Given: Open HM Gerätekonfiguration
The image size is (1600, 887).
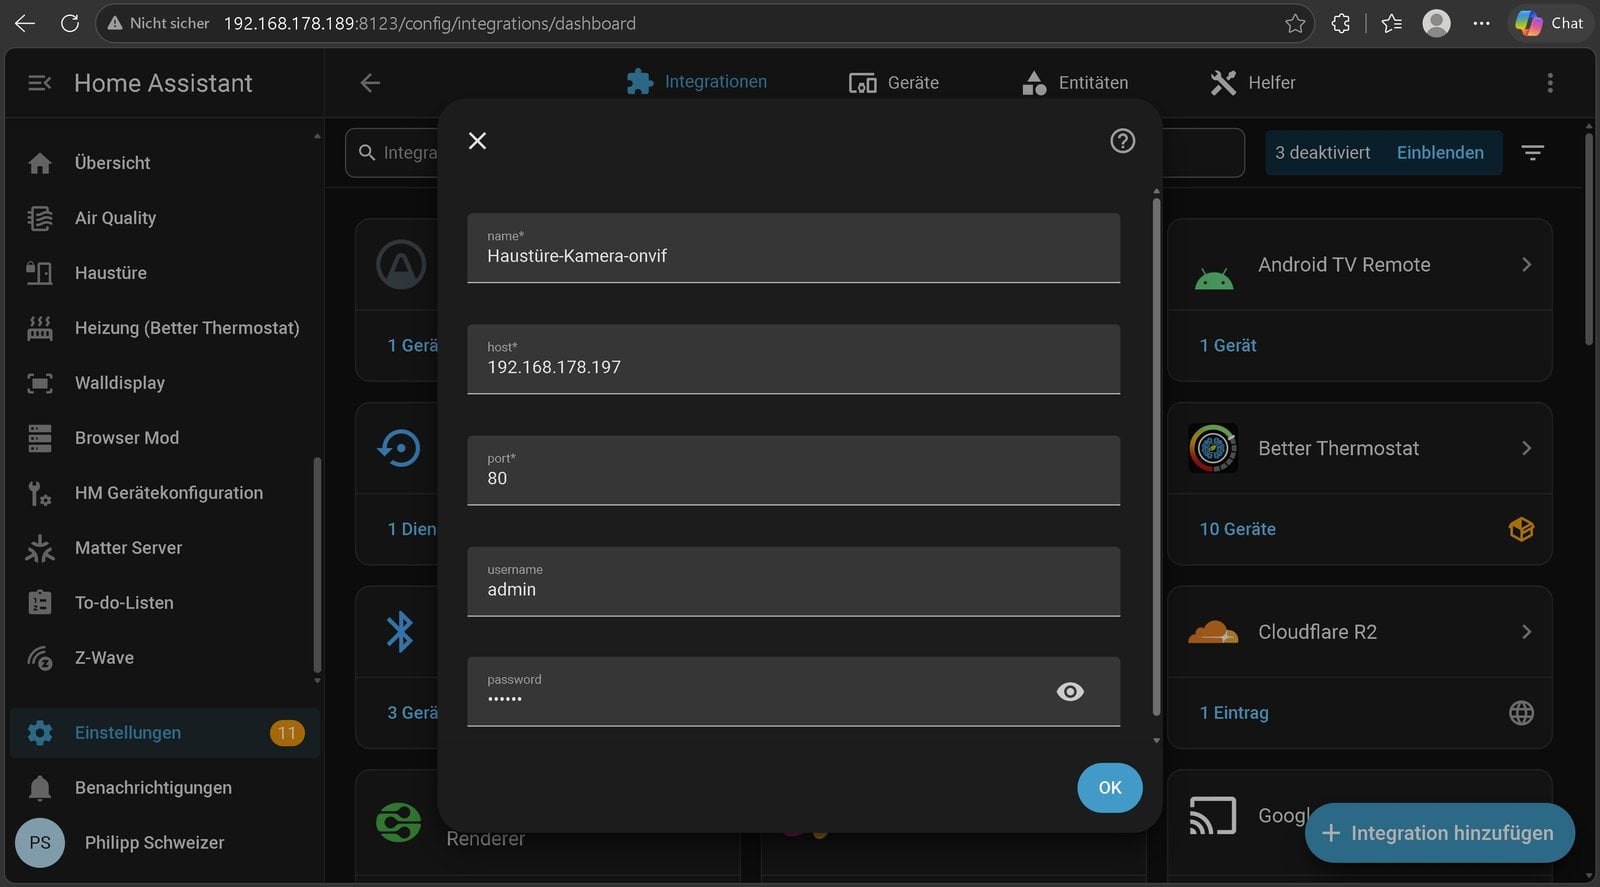Looking at the screenshot, I should tap(165, 493).
